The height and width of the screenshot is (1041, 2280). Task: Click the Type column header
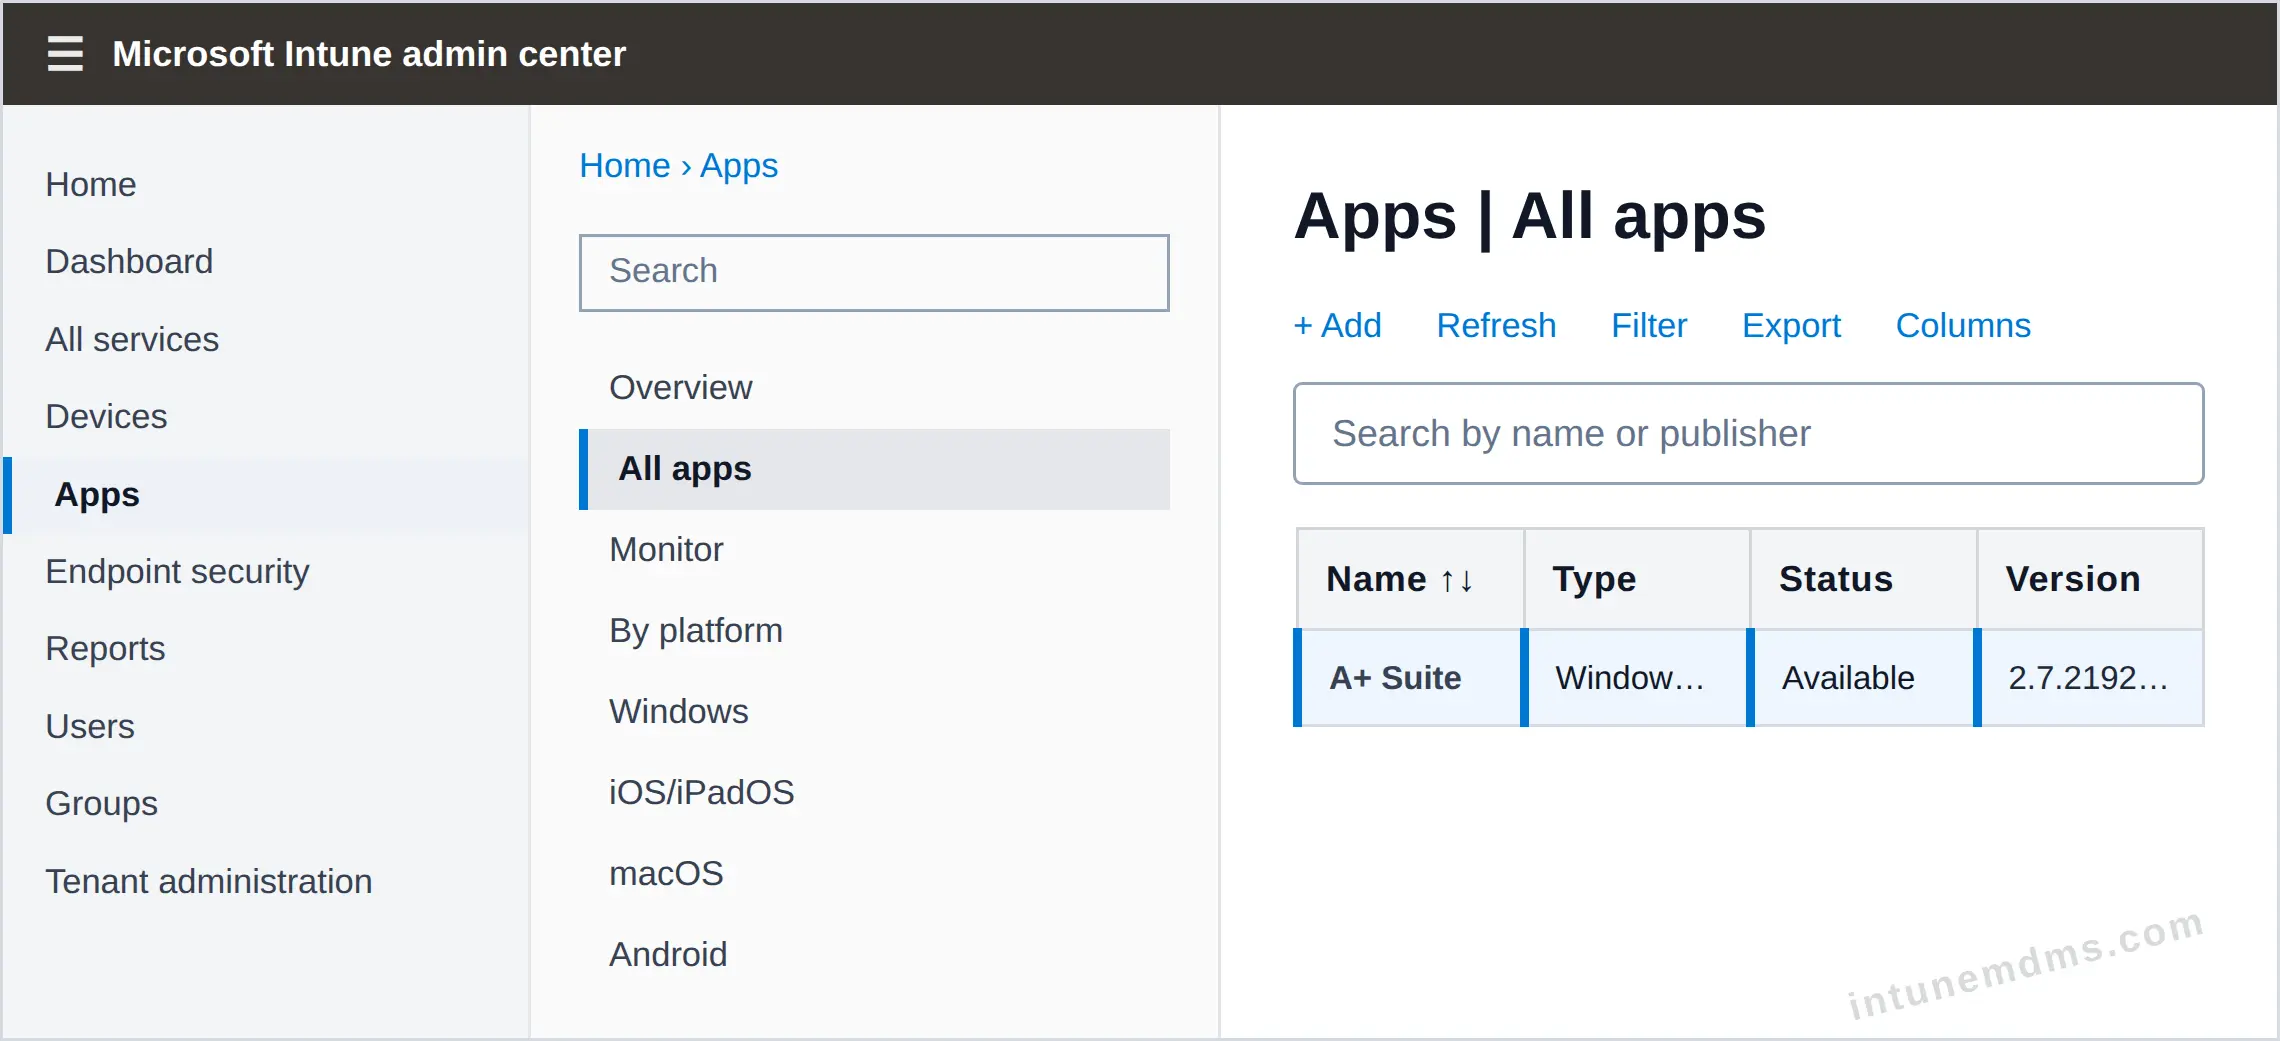click(1637, 579)
